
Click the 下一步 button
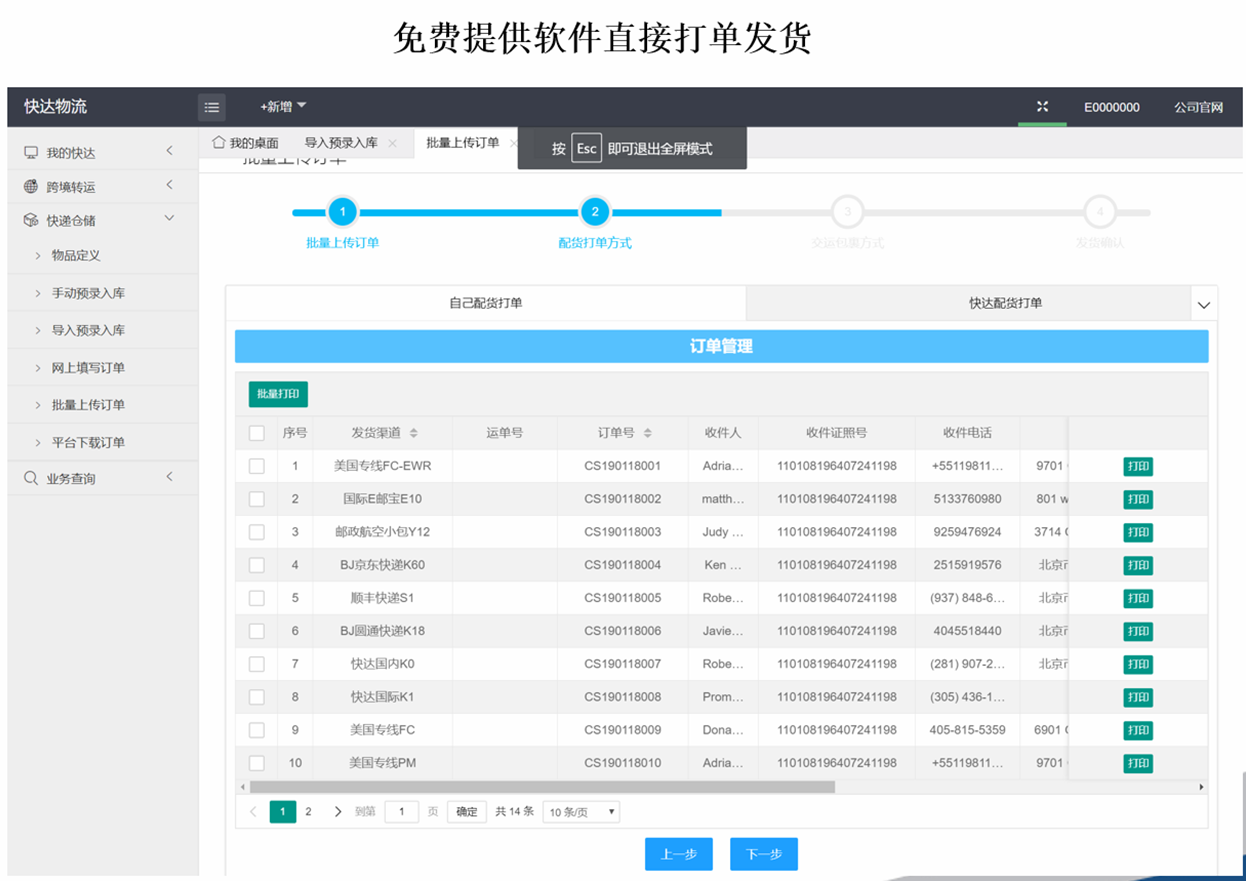coord(763,855)
